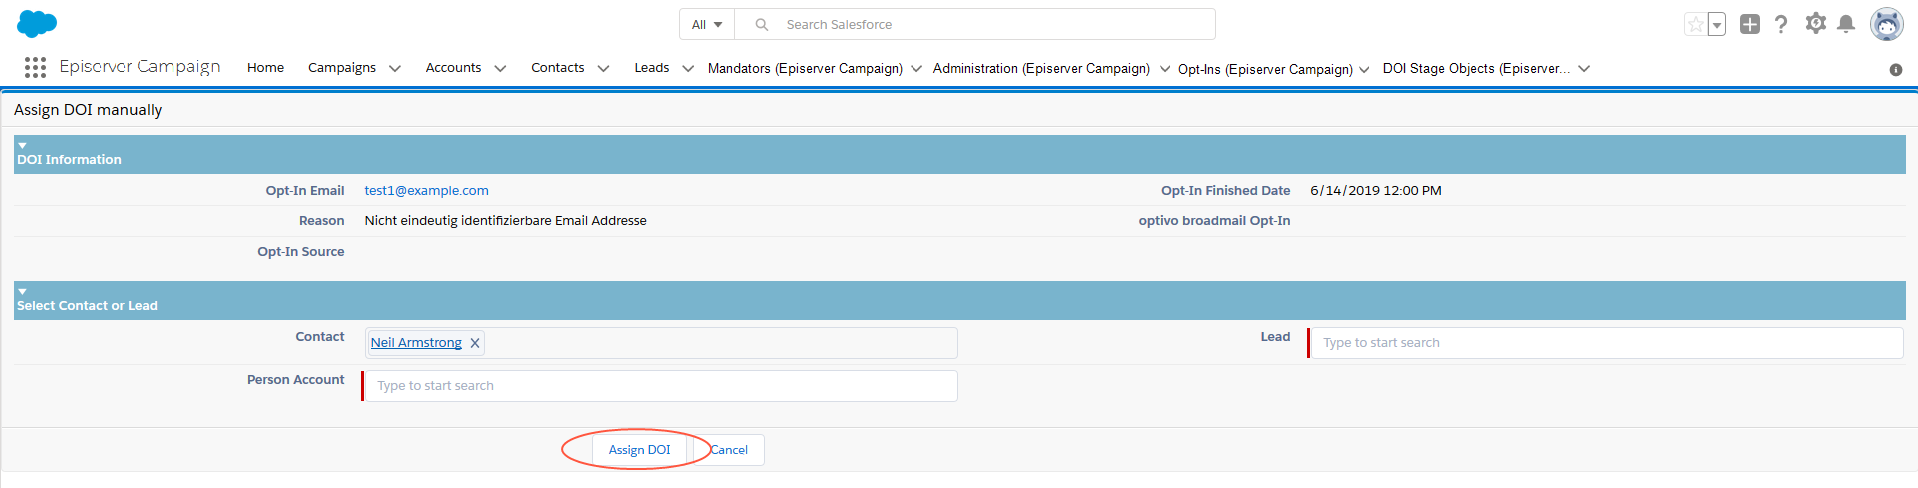
Task: Open the search scope All dropdown
Action: click(x=707, y=25)
